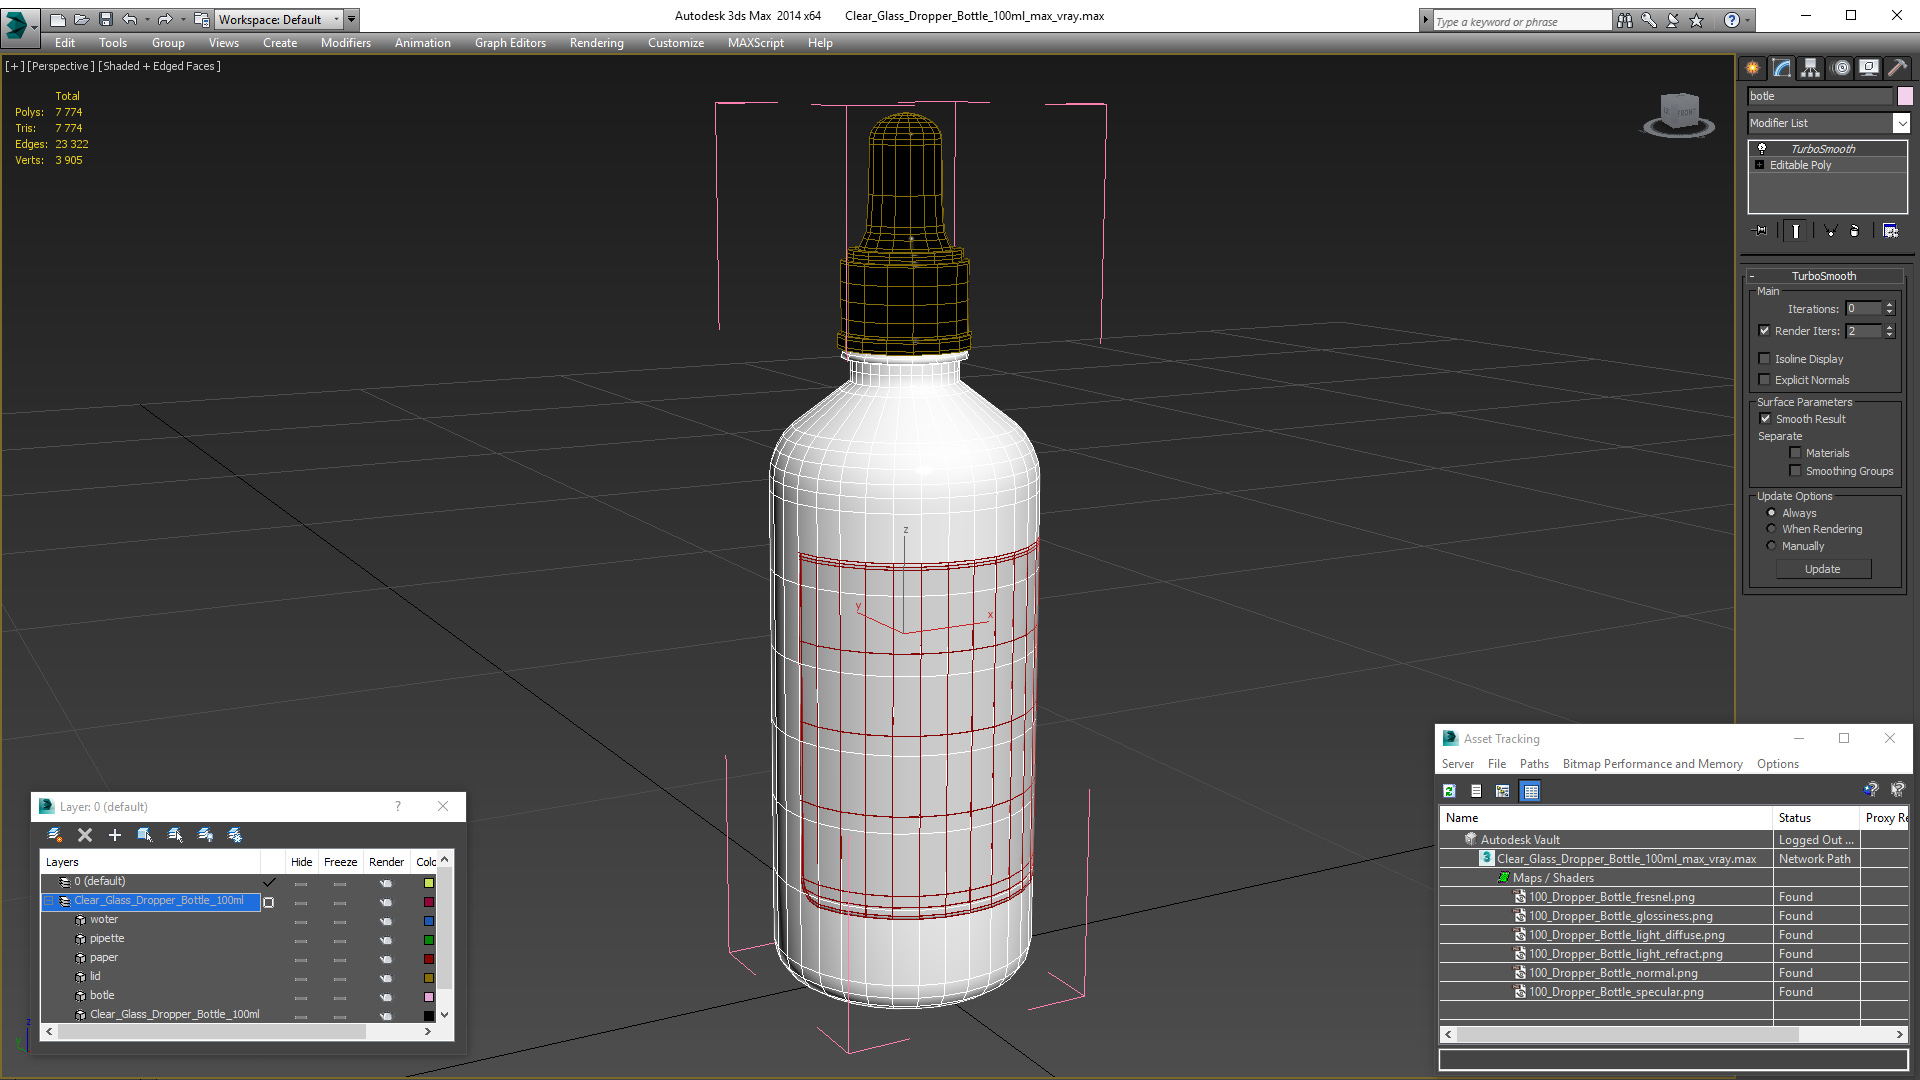The height and width of the screenshot is (1080, 1920).
Task: Open the Modifier List dropdown
Action: 1900,123
